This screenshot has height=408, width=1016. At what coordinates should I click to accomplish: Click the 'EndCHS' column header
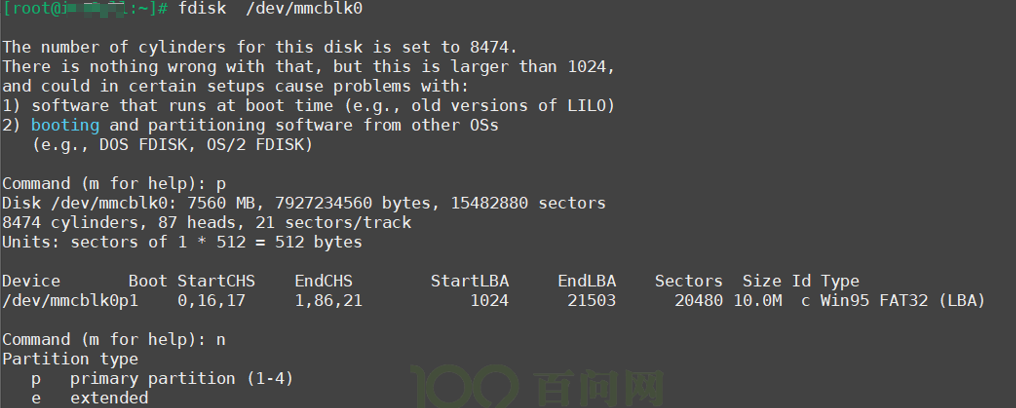pos(323,281)
